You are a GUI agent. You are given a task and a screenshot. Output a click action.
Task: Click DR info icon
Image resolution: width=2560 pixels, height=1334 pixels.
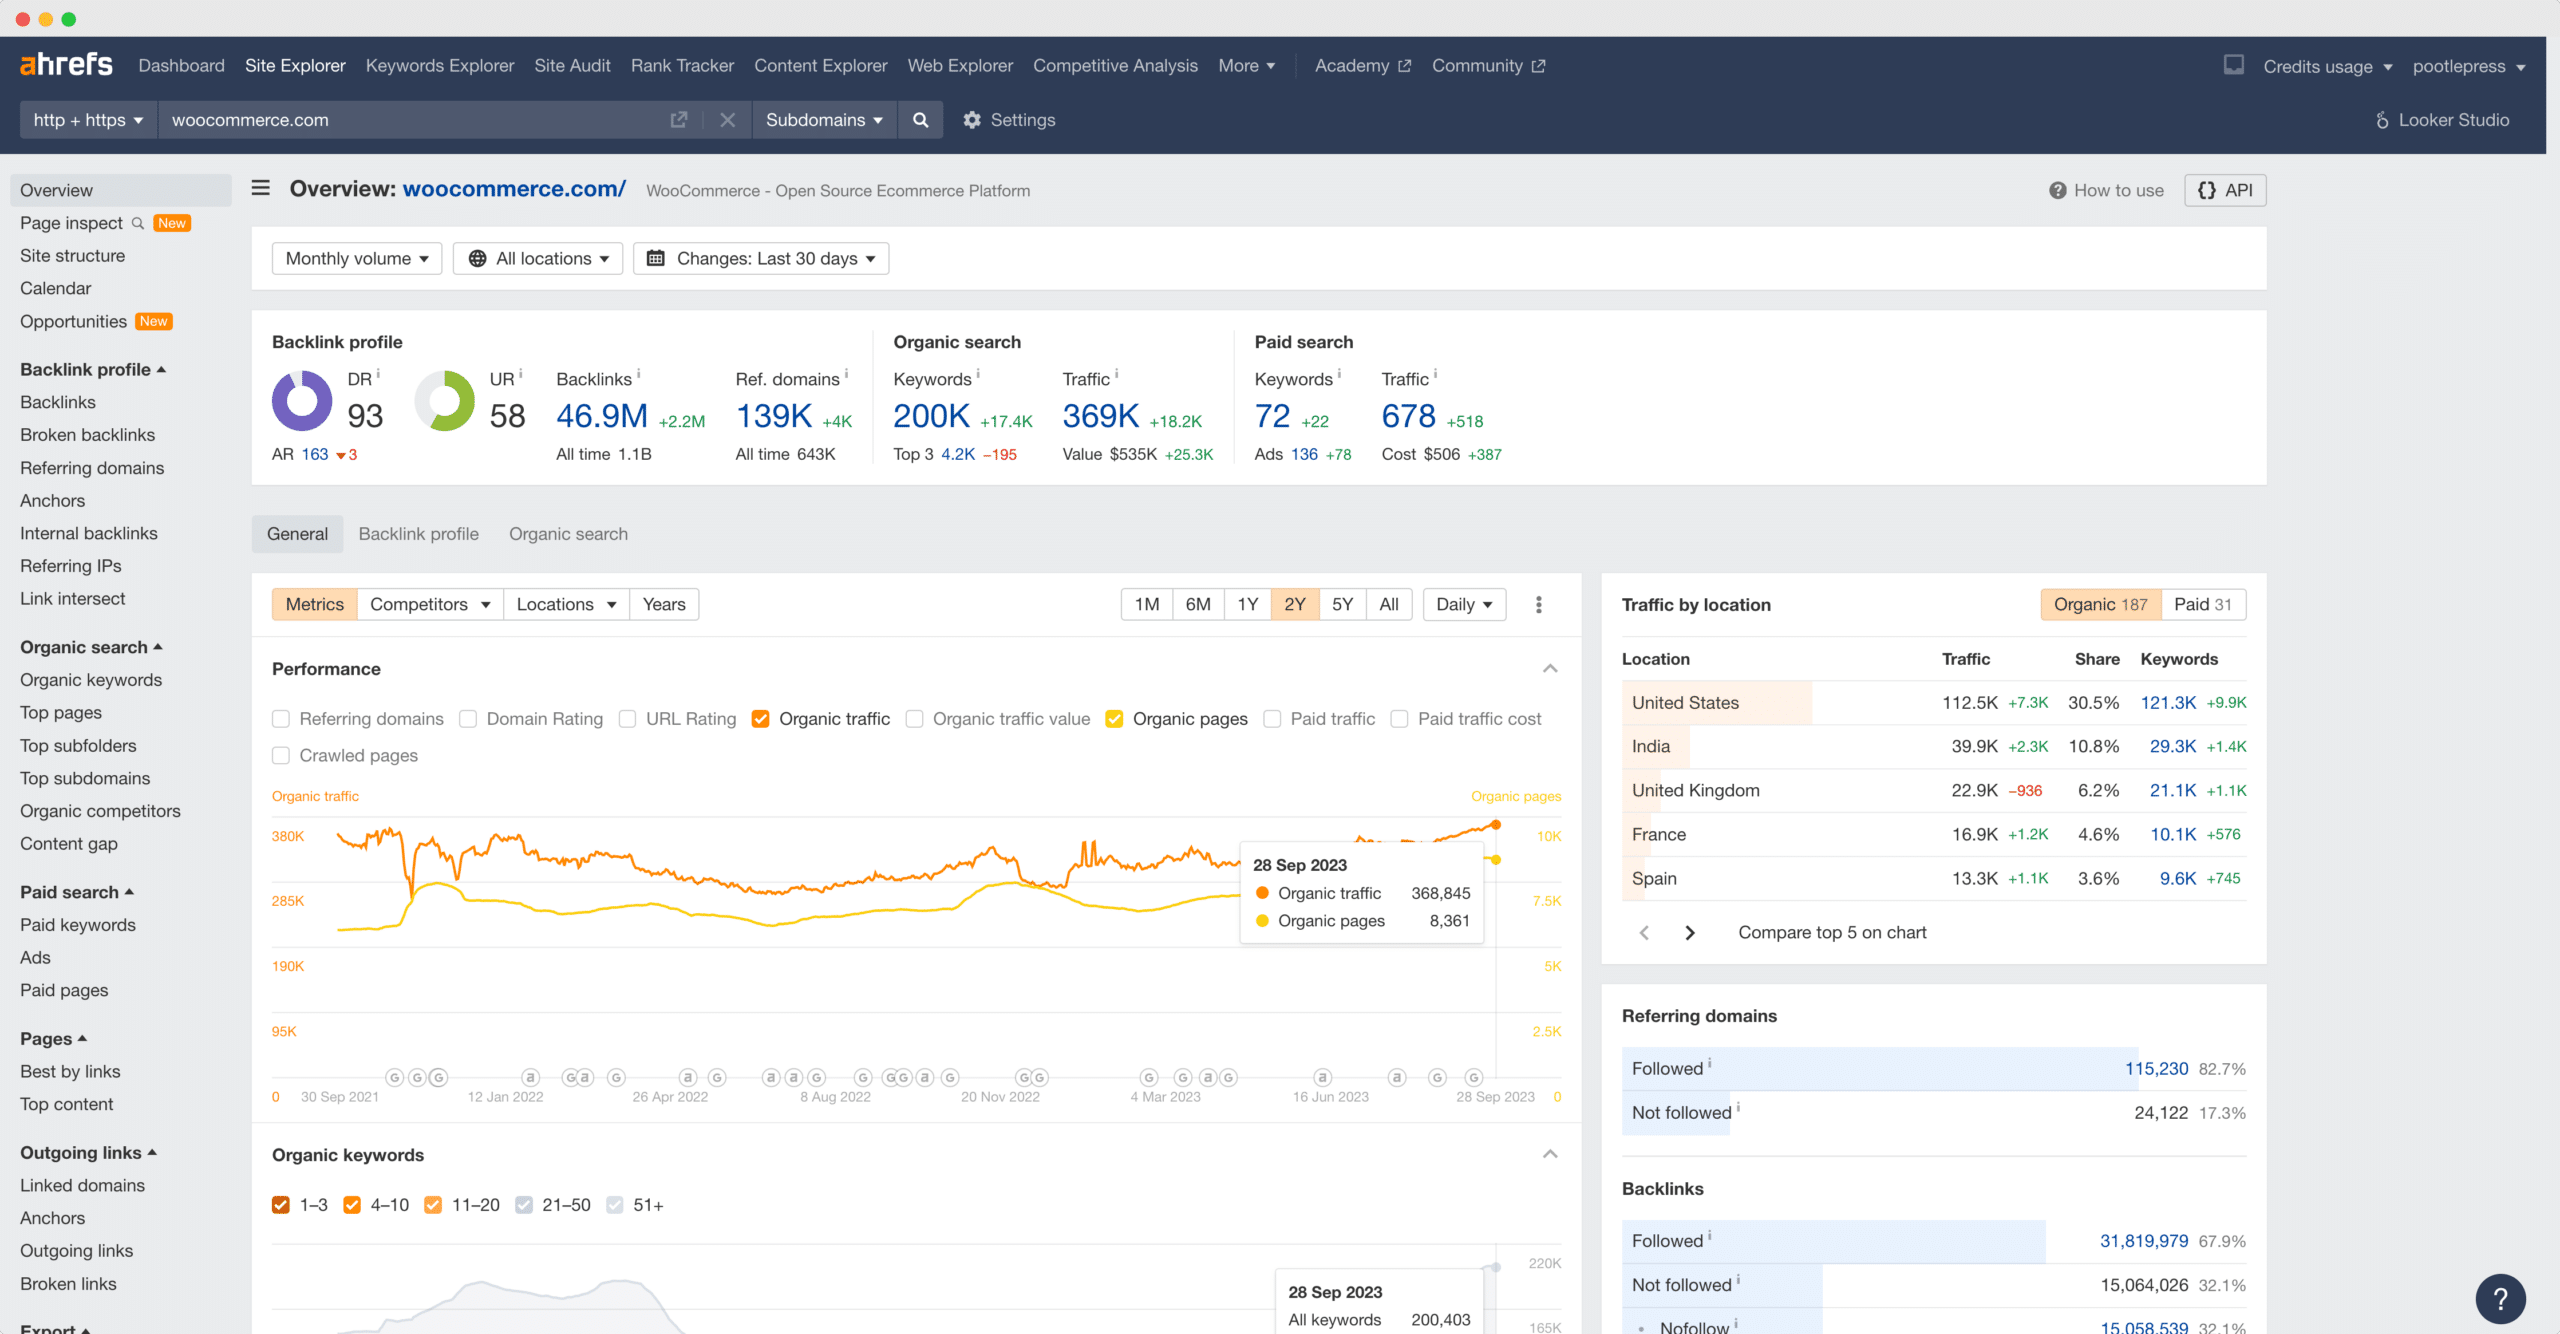pyautogui.click(x=378, y=374)
